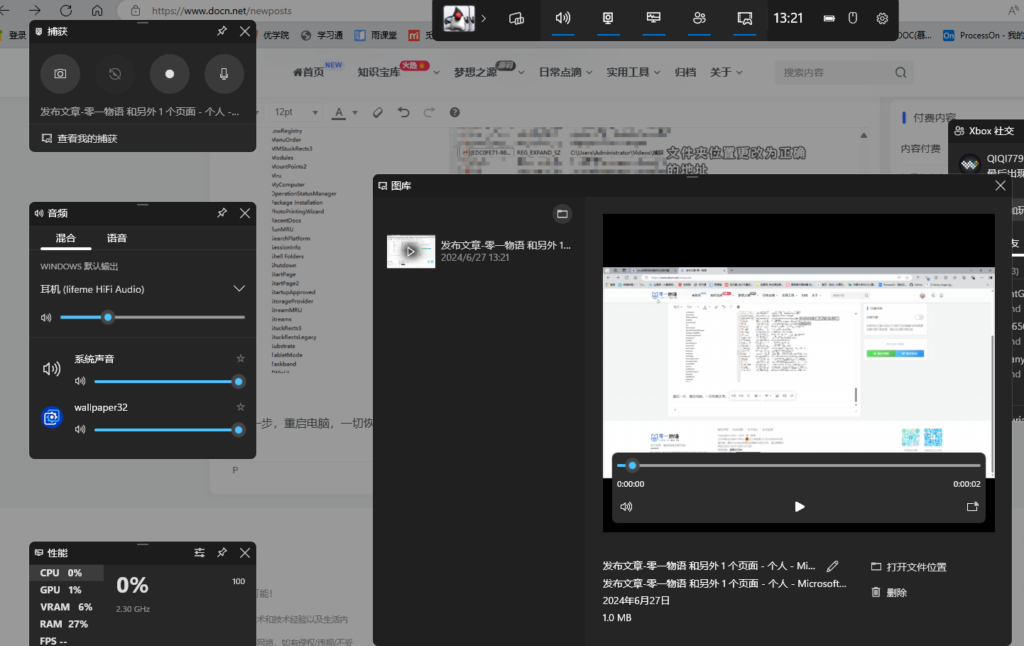
Task: Open the widget menu in Game Bar
Action: pos(516,18)
